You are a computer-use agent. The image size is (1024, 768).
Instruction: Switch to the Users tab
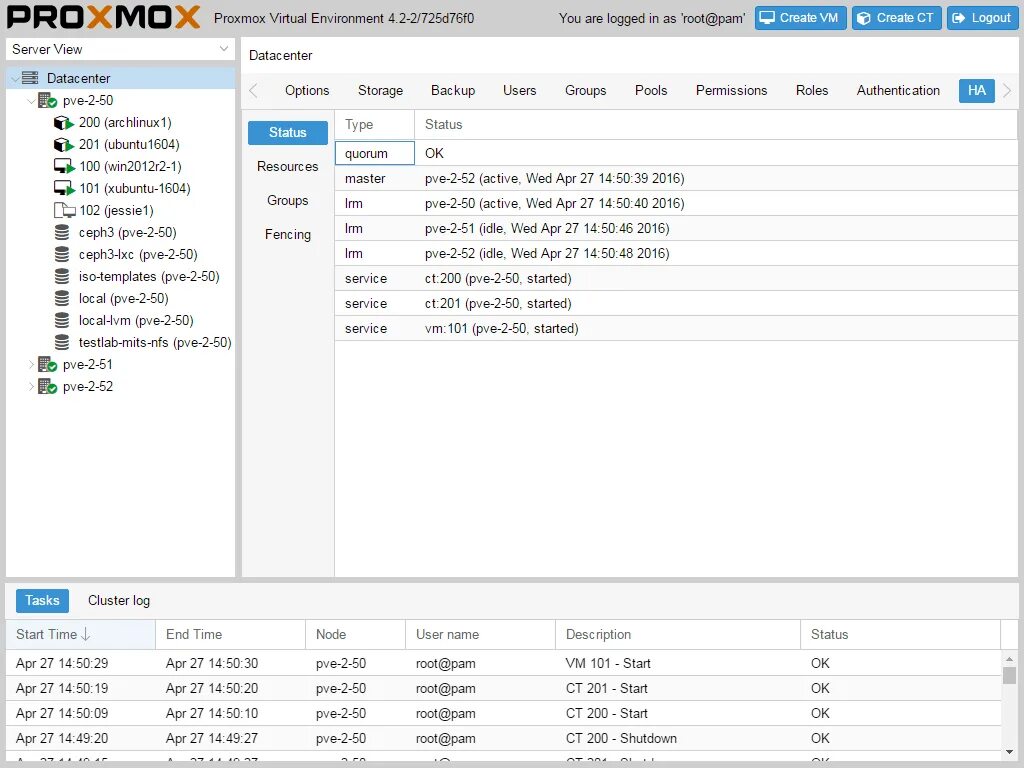(x=519, y=91)
